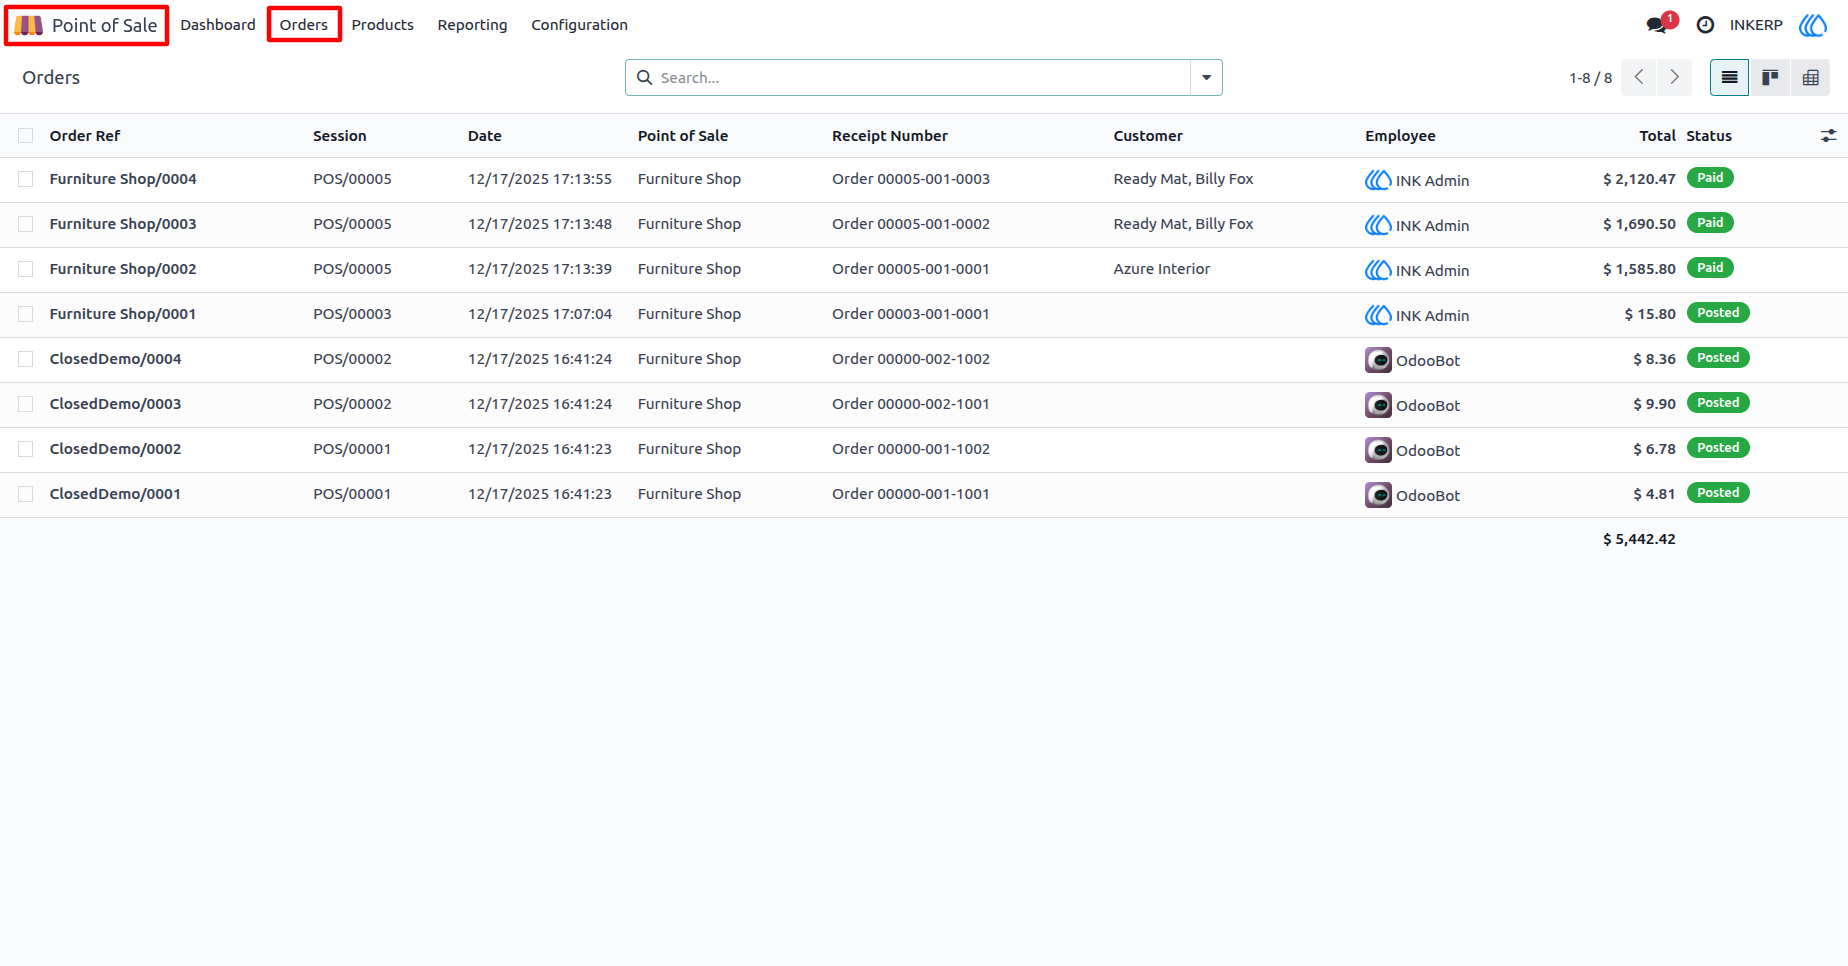Open the Orders menu
The height and width of the screenshot is (966, 1848).
click(x=304, y=25)
